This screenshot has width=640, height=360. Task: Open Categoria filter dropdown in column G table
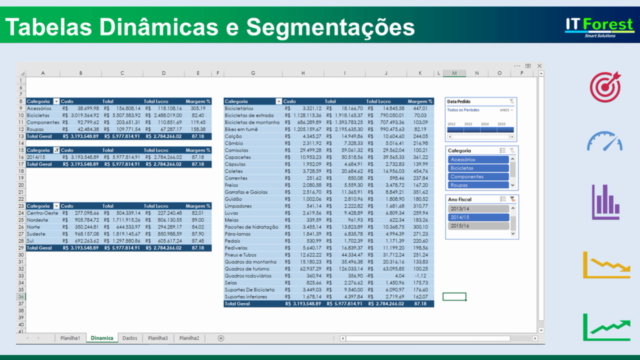279,101
